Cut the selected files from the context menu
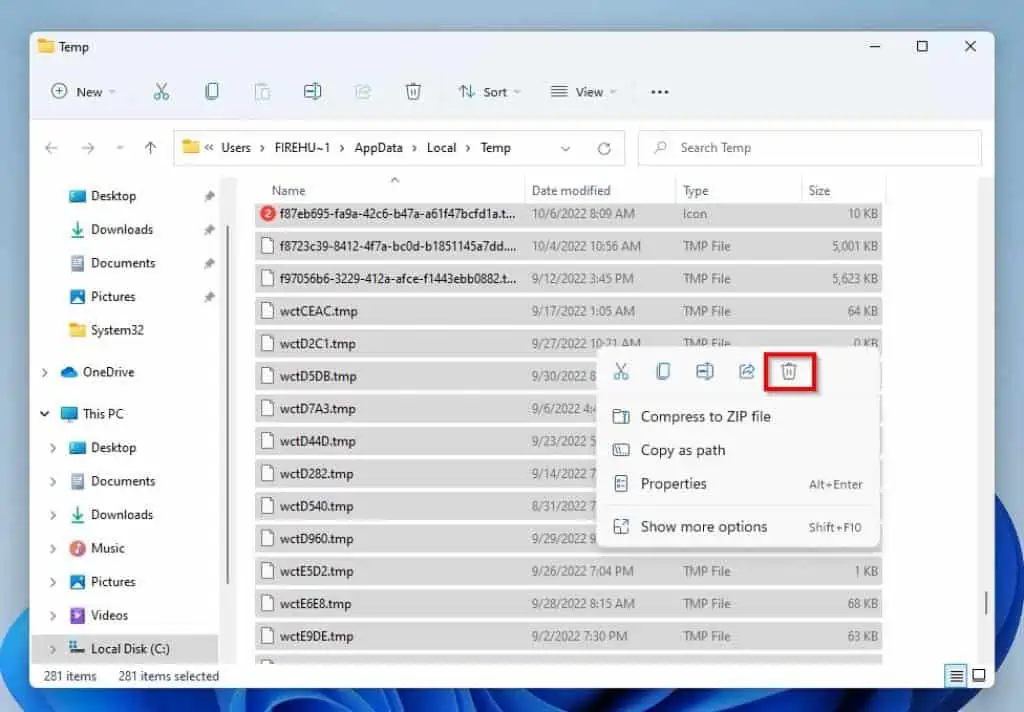 coord(621,371)
